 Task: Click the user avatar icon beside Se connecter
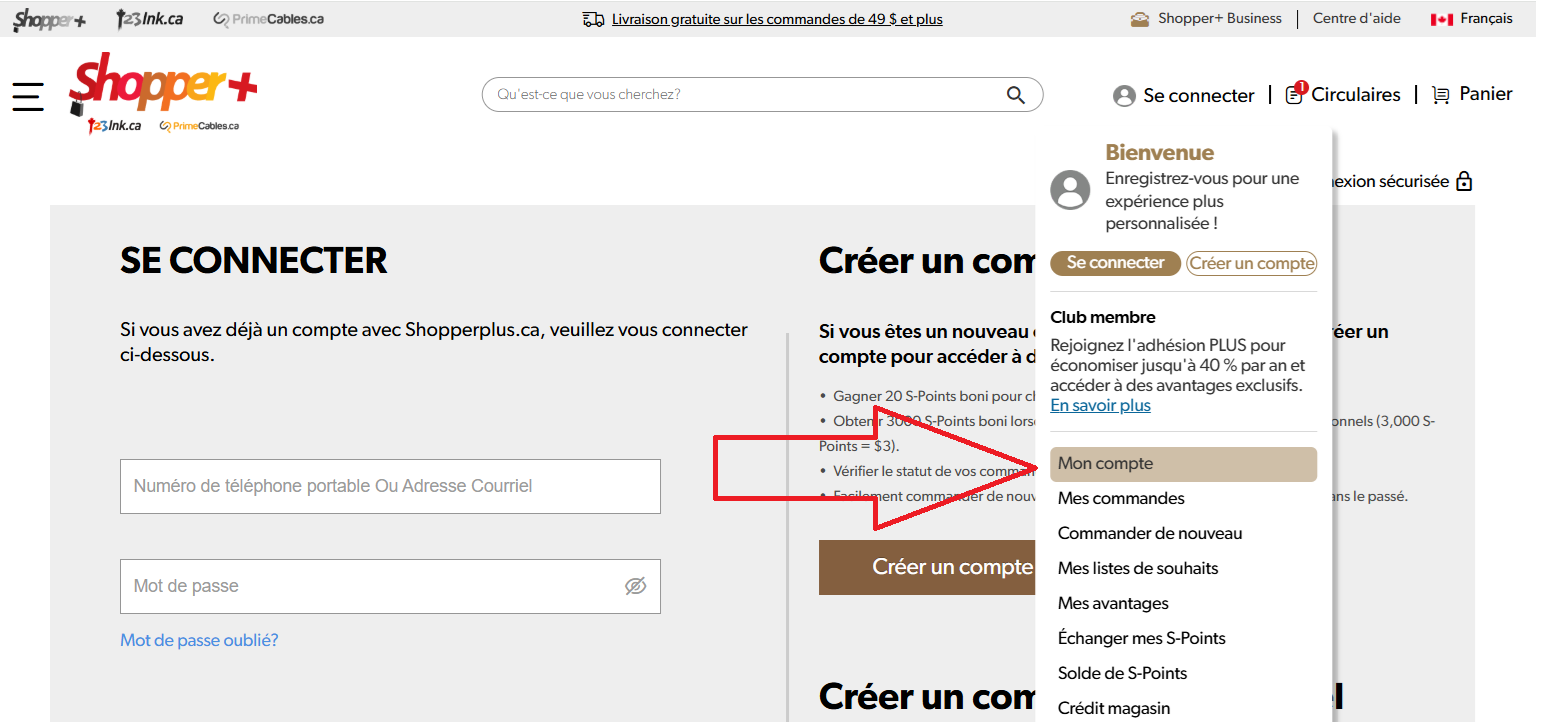(x=1124, y=96)
